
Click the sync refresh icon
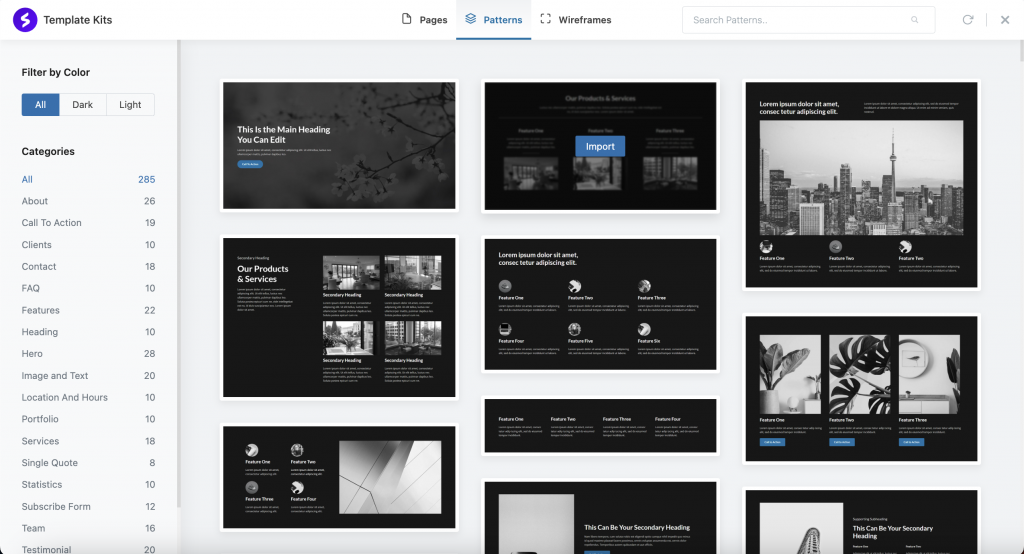point(968,20)
